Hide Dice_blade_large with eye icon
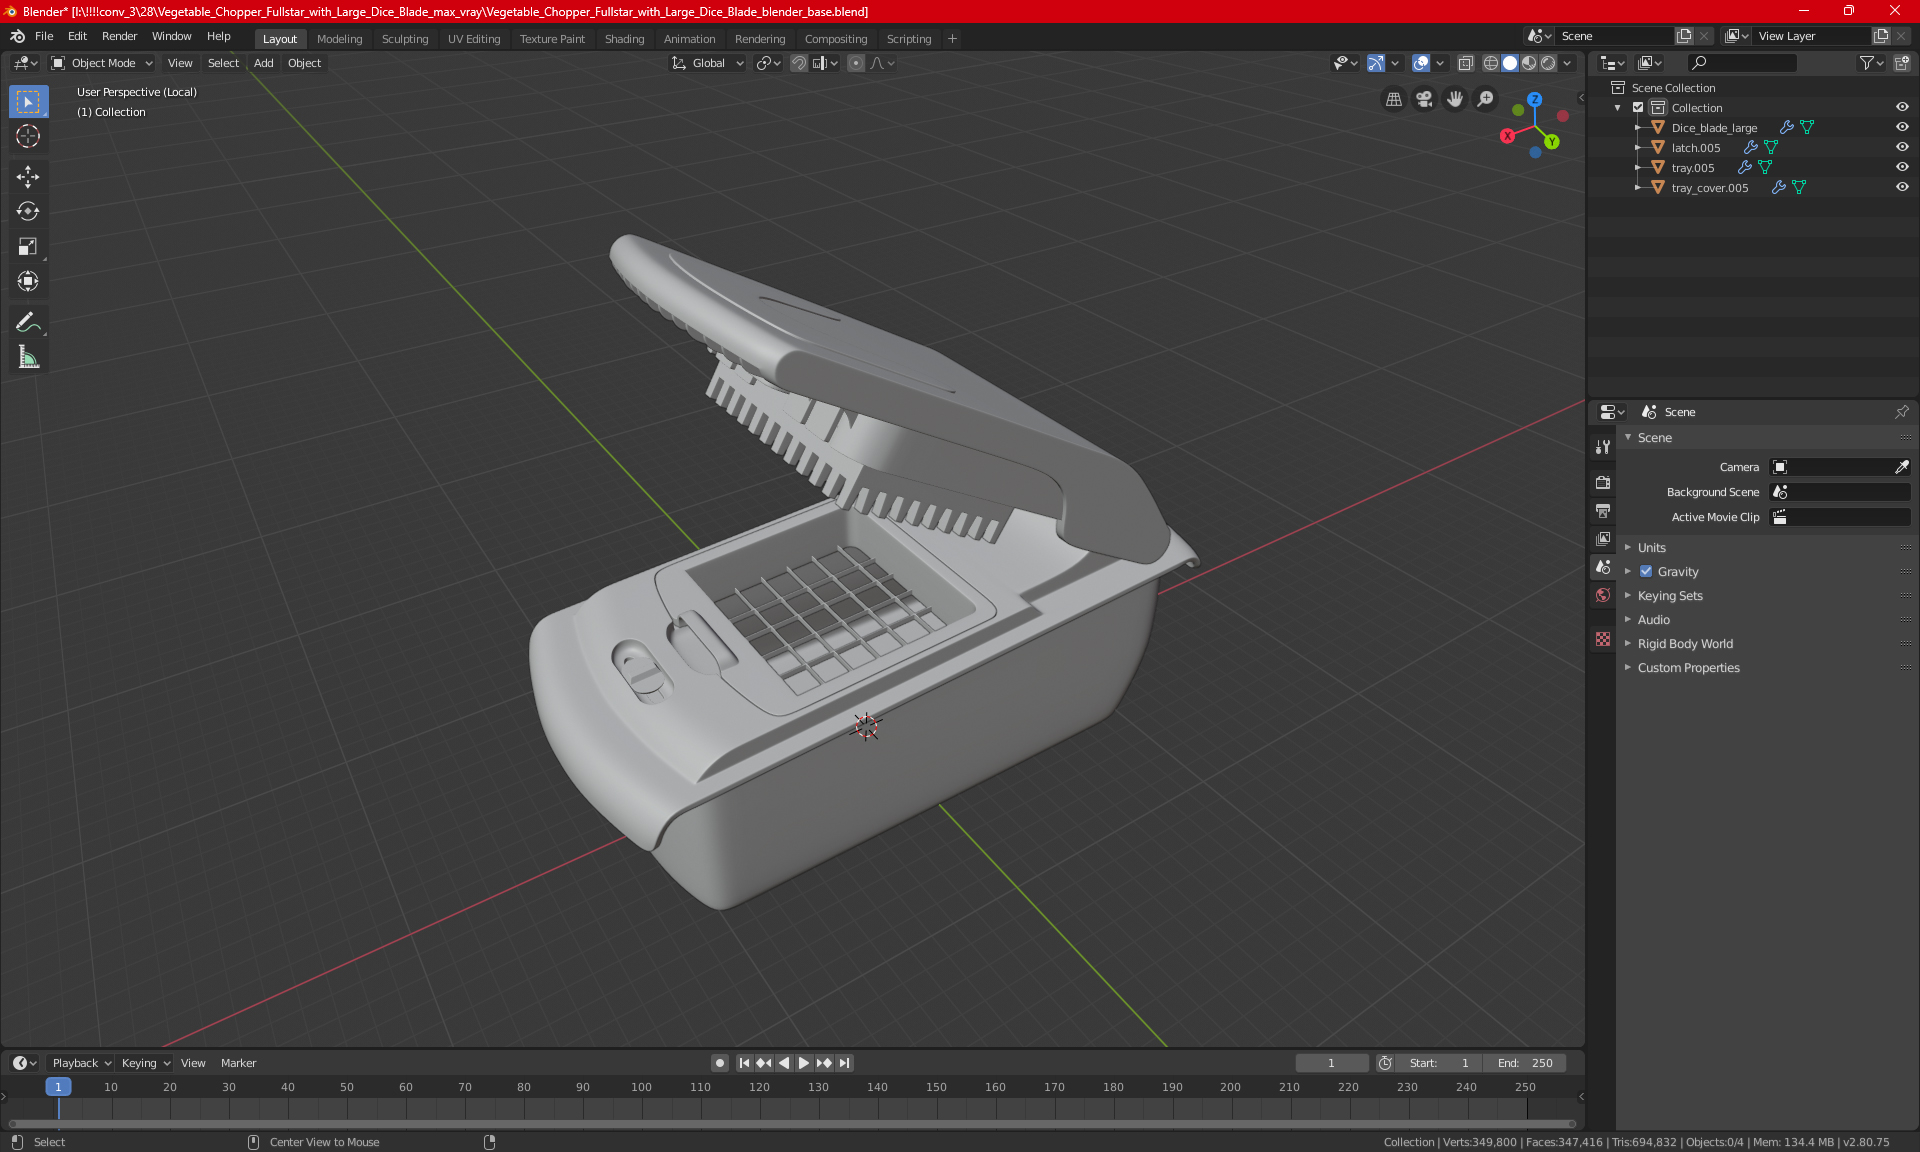 click(x=1902, y=127)
